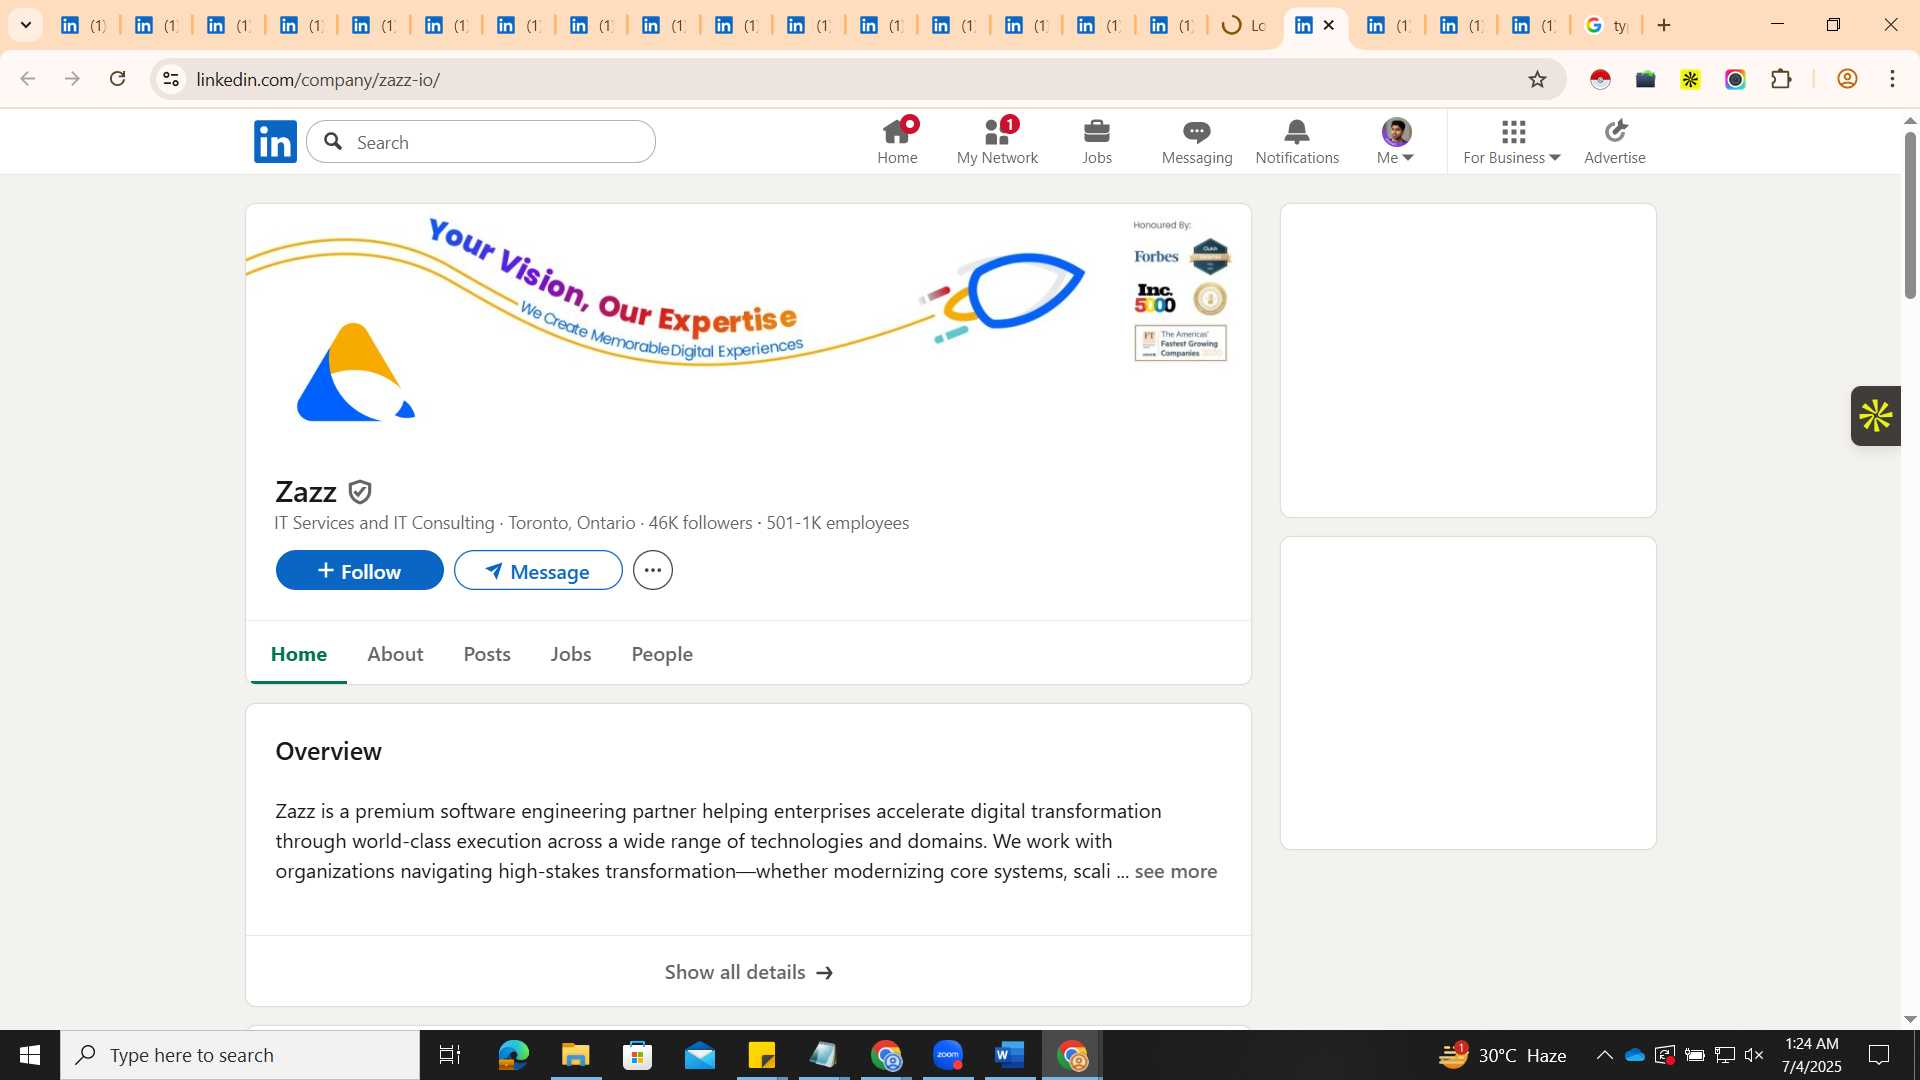Open Zoom from the taskbar
The image size is (1920, 1080).
[948, 1055]
